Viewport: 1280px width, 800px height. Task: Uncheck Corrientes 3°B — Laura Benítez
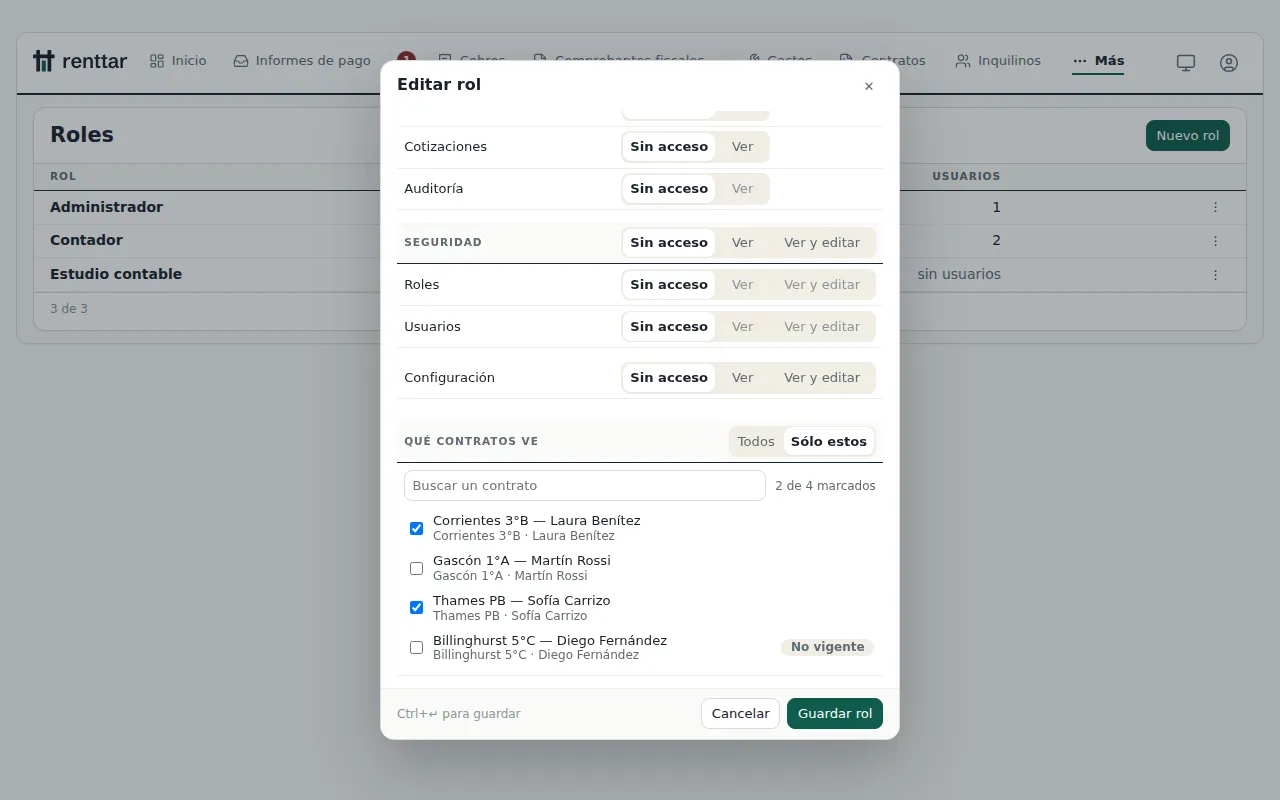416,528
